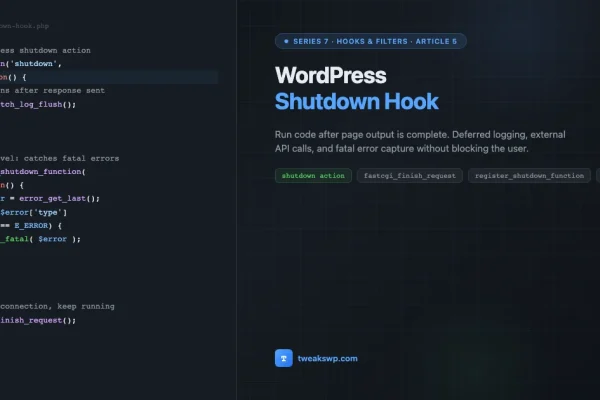This screenshot has height=400, width=600.
Task: Select the 'shutdown action' tag
Action: [x=313, y=176]
